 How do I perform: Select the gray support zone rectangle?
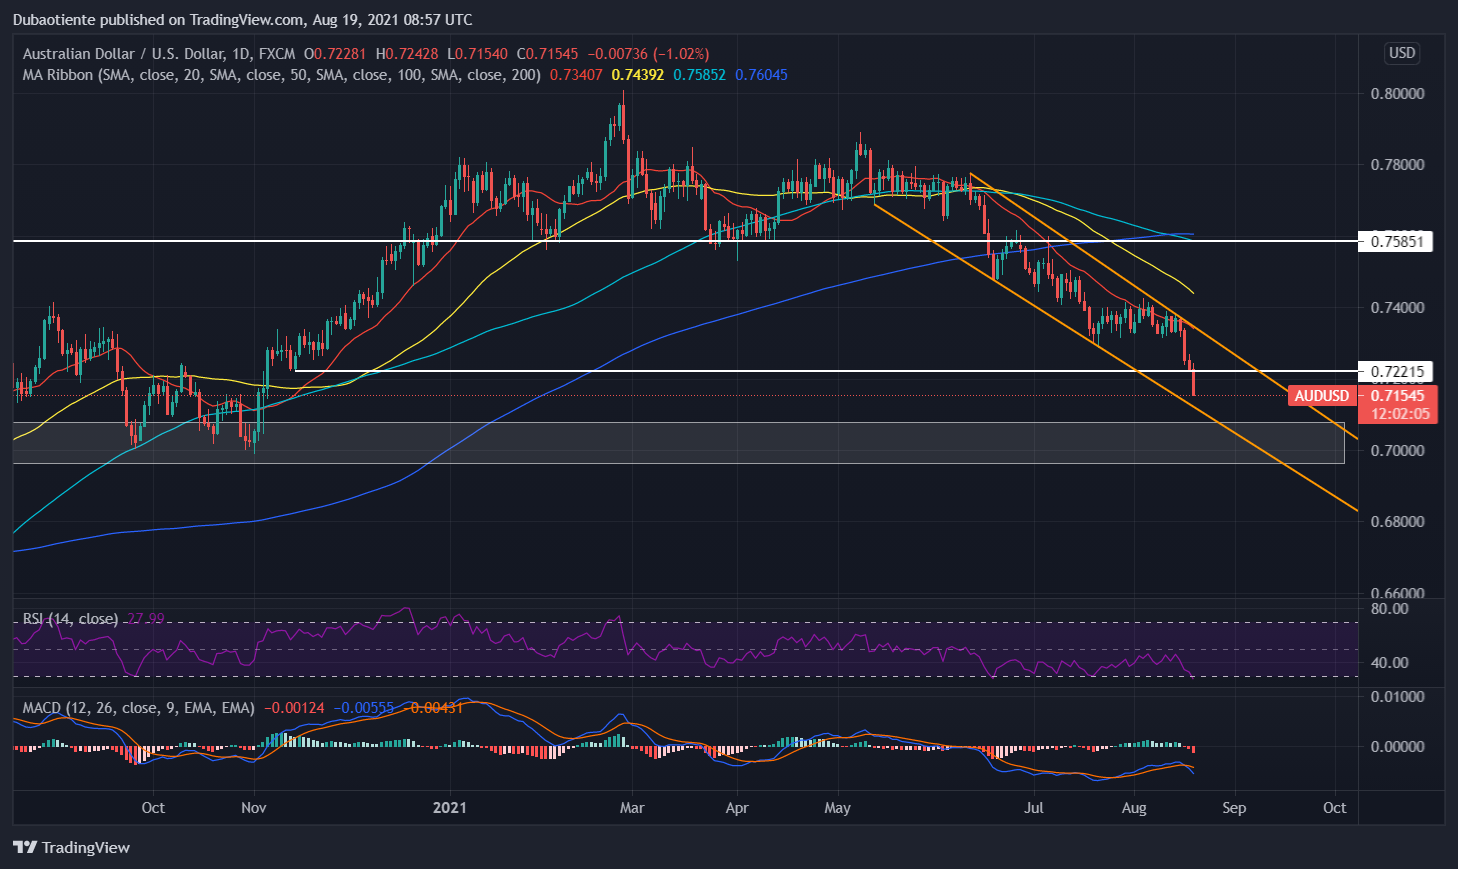pyautogui.click(x=679, y=443)
